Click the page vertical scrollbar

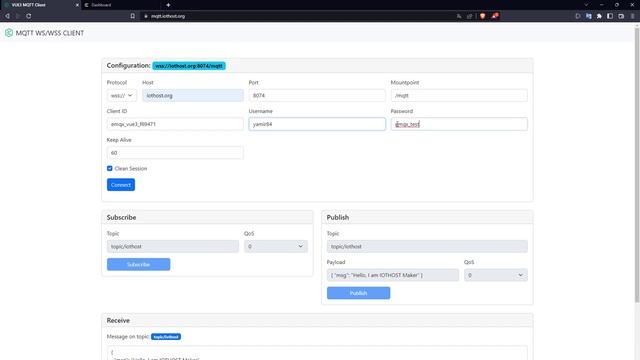[x=637, y=165]
